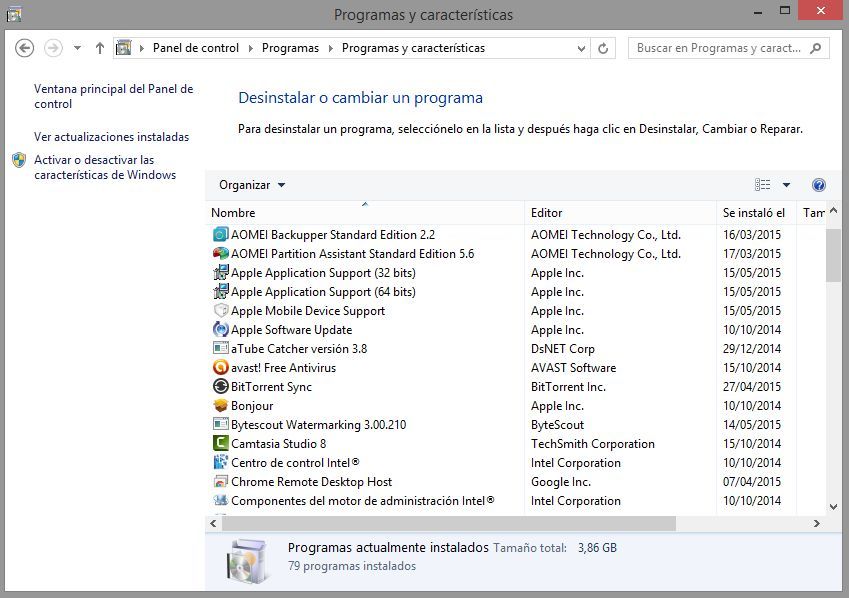Open Programas breadcrumb in address bar
This screenshot has height=598, width=849.
[x=290, y=48]
